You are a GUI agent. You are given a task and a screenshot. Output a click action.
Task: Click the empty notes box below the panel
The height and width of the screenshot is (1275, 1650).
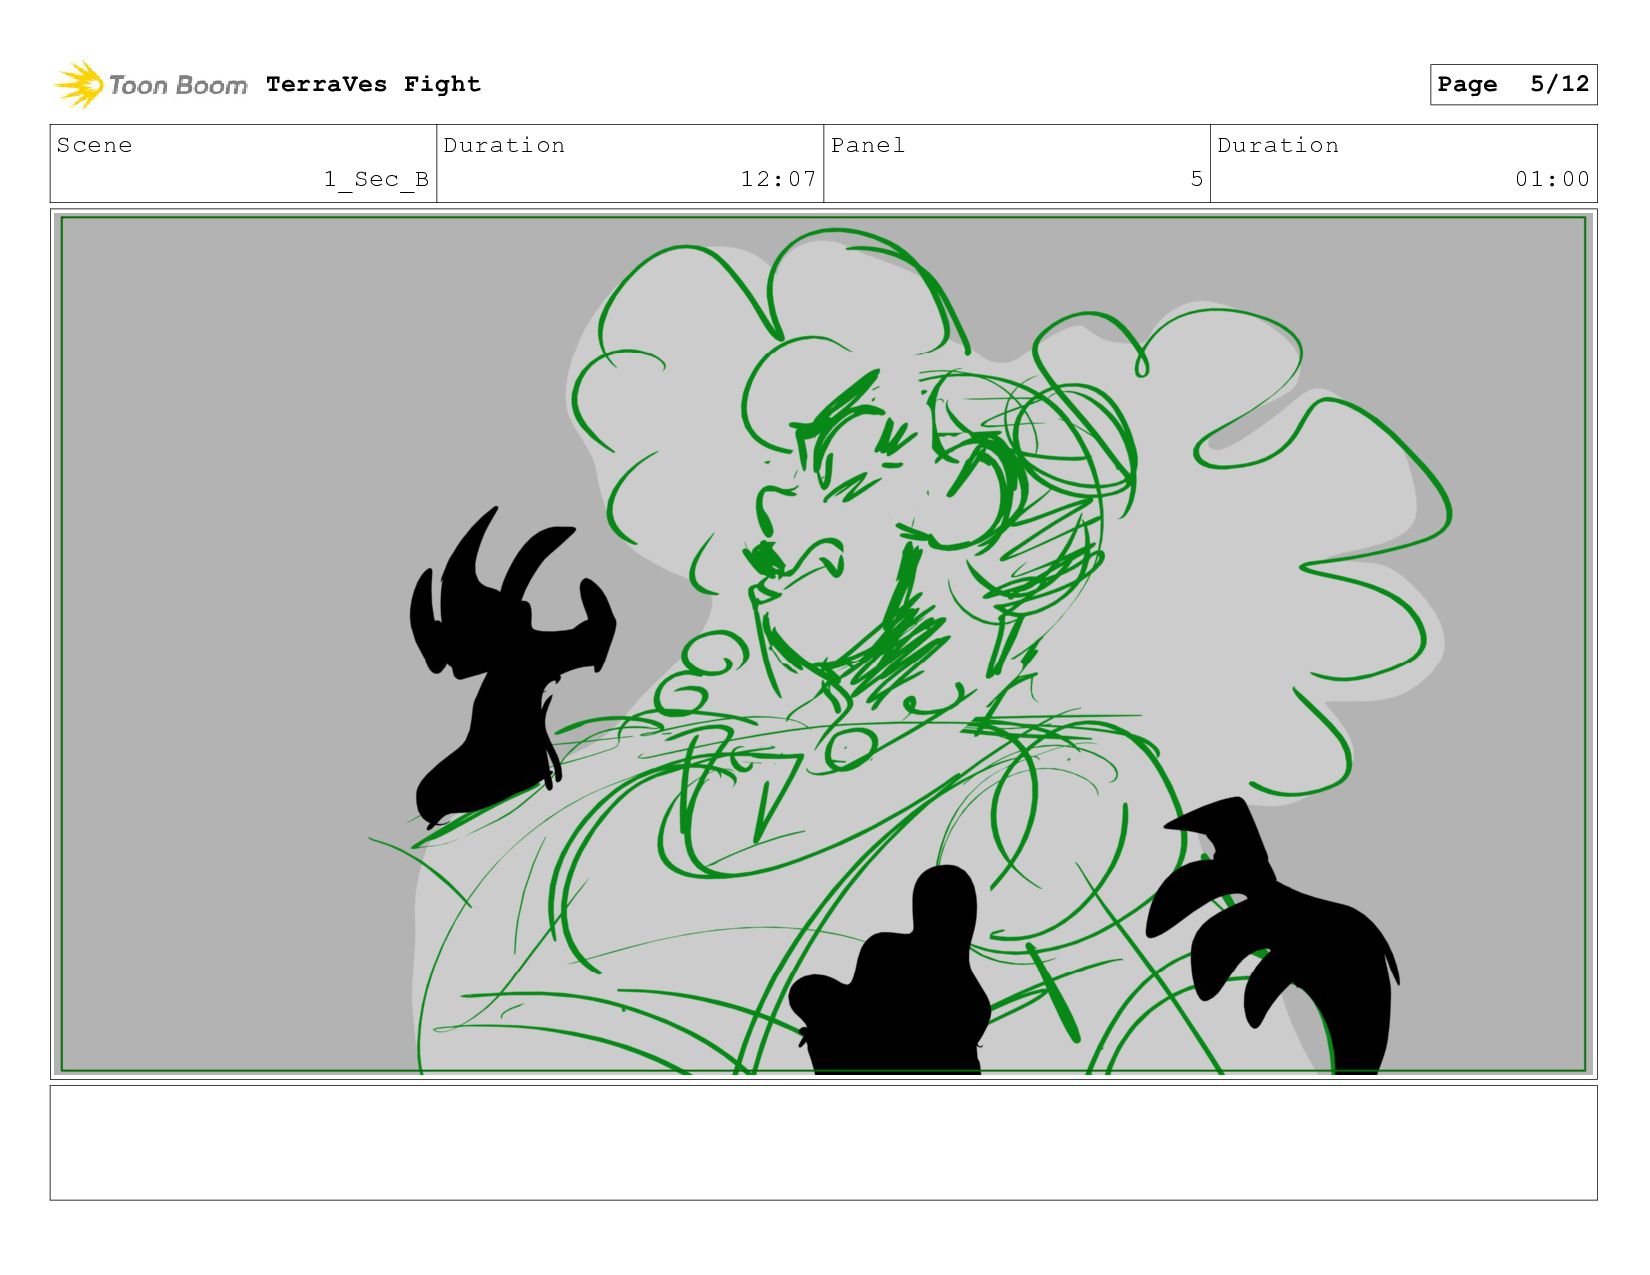823,1143
